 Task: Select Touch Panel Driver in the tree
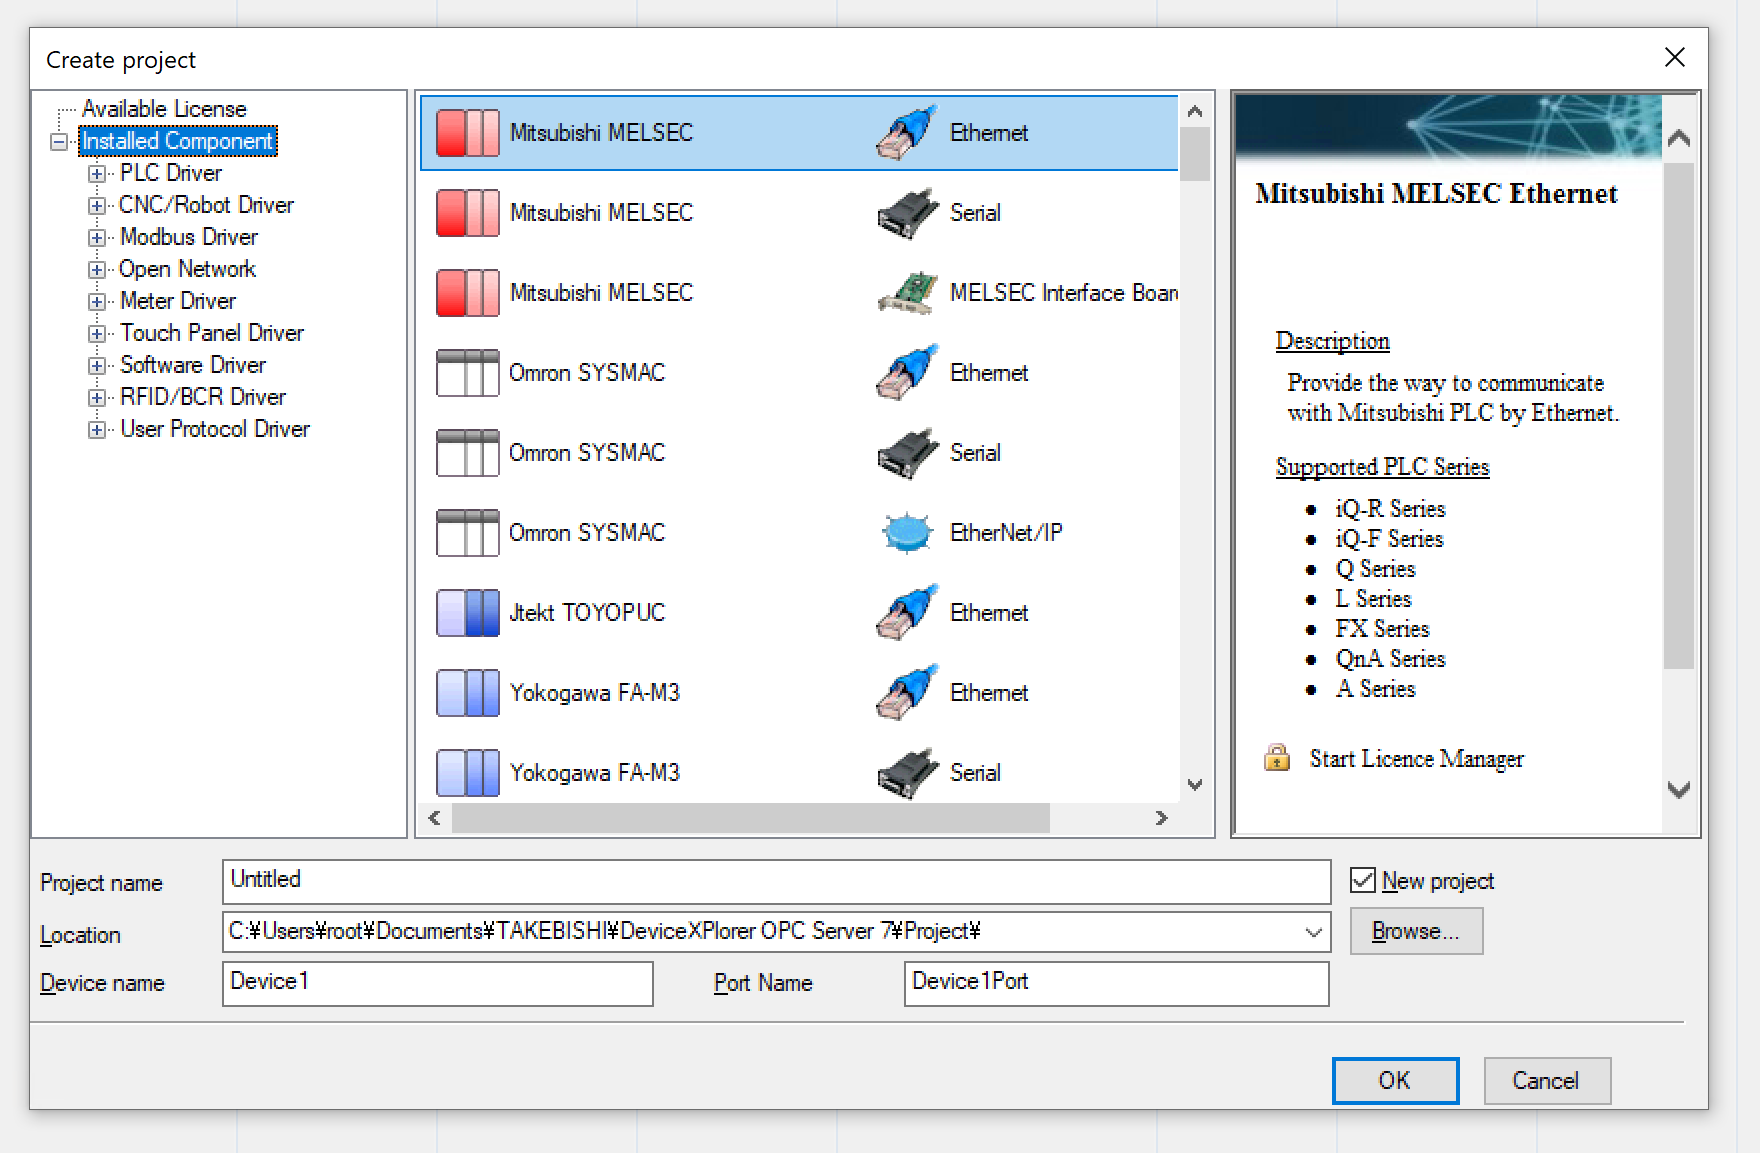(x=212, y=333)
